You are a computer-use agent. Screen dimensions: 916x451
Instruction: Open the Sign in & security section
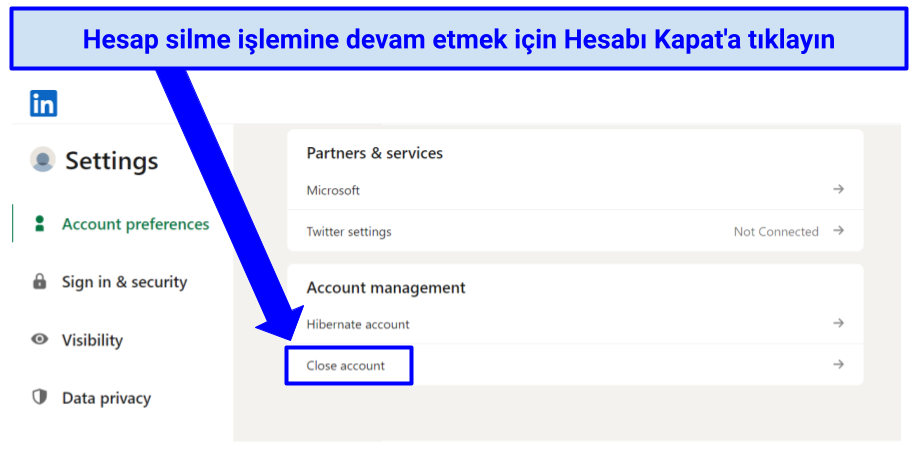pyautogui.click(x=124, y=282)
